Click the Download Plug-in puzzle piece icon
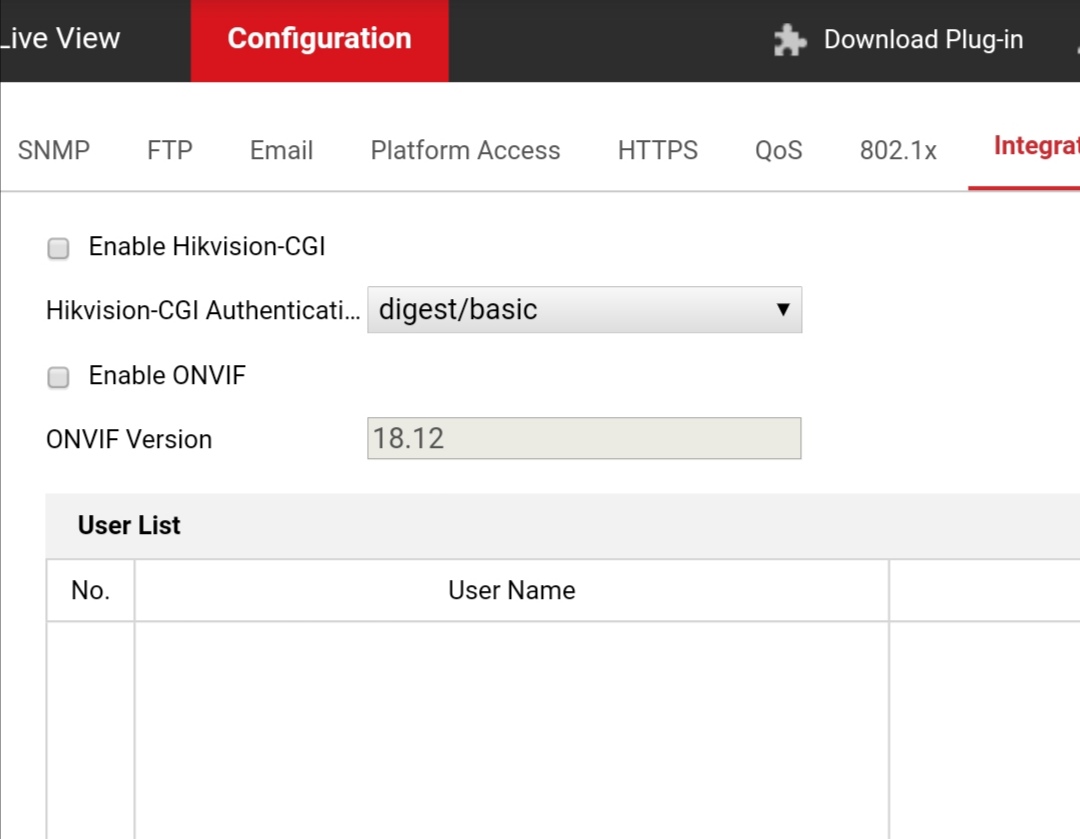1080x839 pixels. tap(789, 40)
